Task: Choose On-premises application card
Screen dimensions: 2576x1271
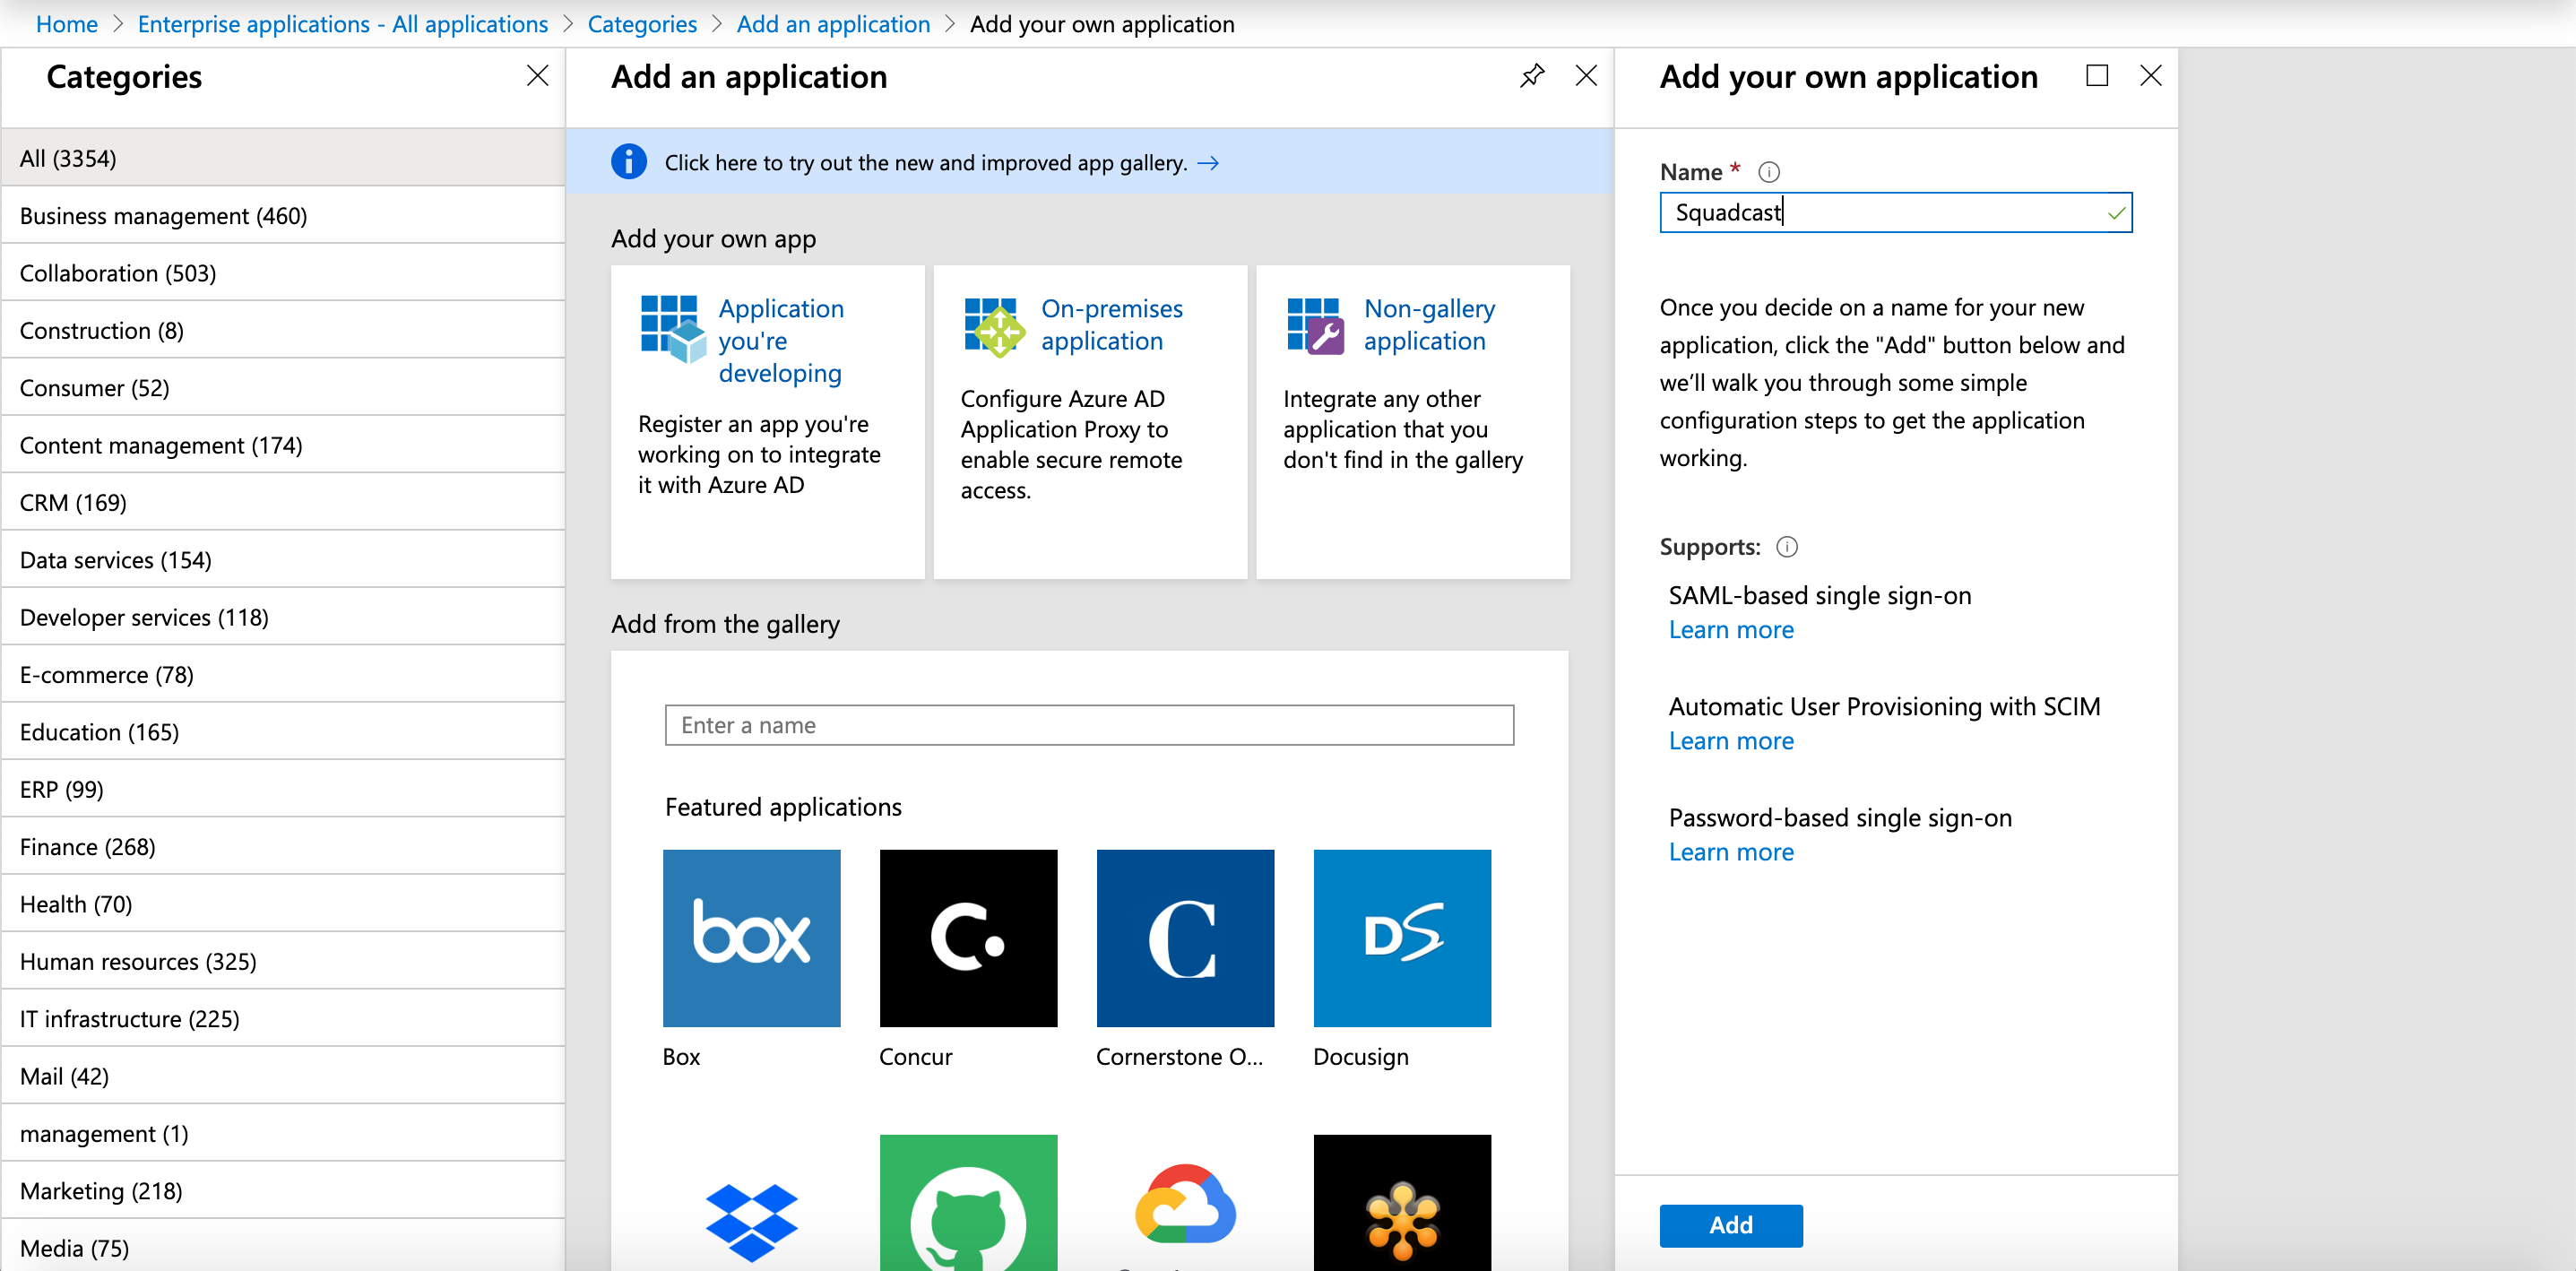Action: (x=1110, y=325)
